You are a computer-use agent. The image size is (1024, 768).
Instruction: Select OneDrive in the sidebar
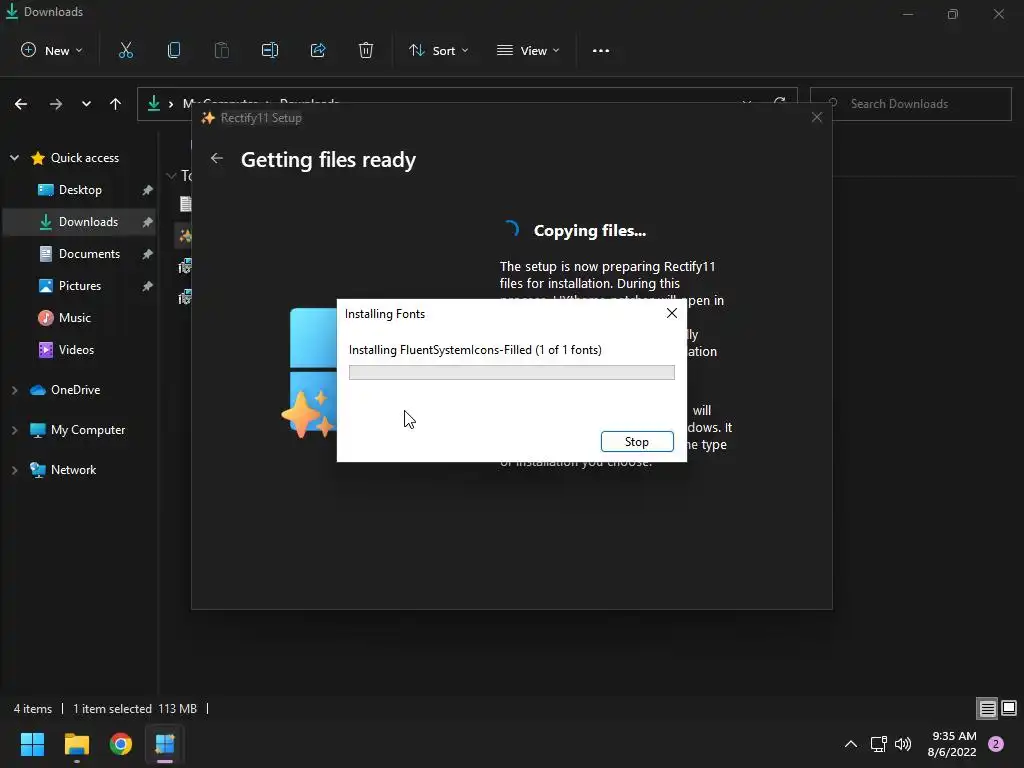[x=75, y=390]
